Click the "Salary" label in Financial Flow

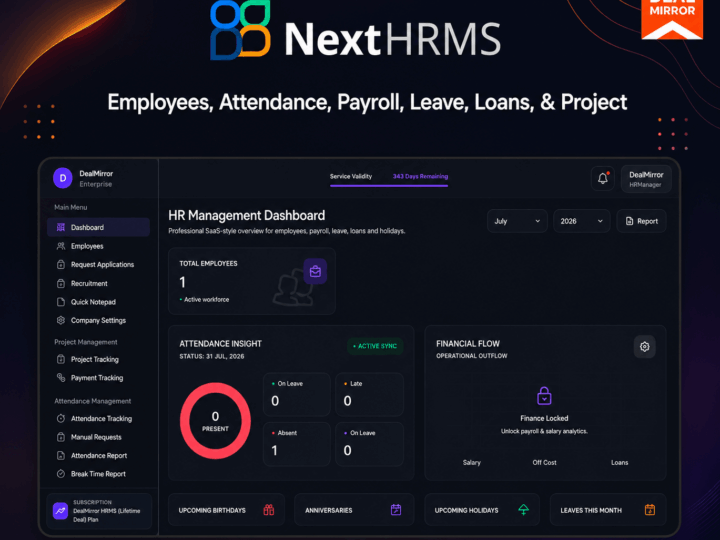[472, 462]
